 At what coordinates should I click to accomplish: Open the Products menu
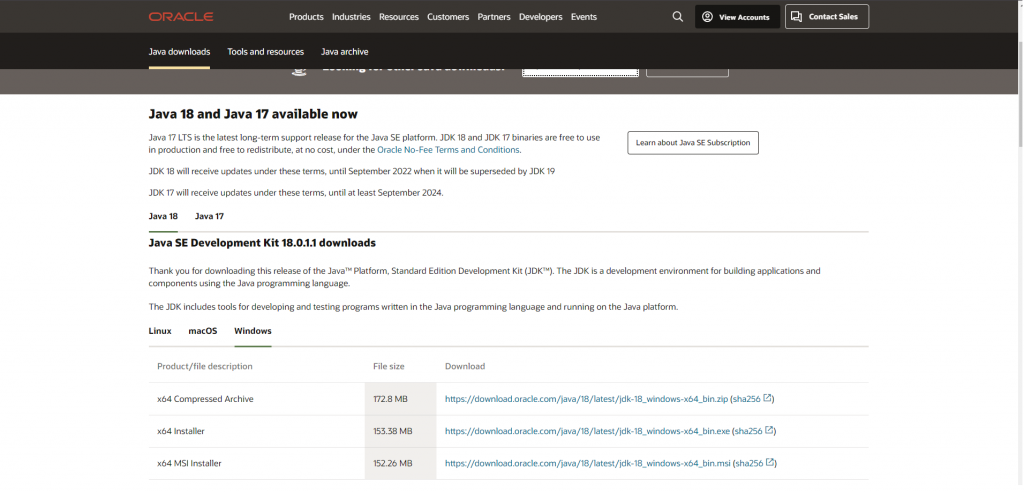[306, 17]
